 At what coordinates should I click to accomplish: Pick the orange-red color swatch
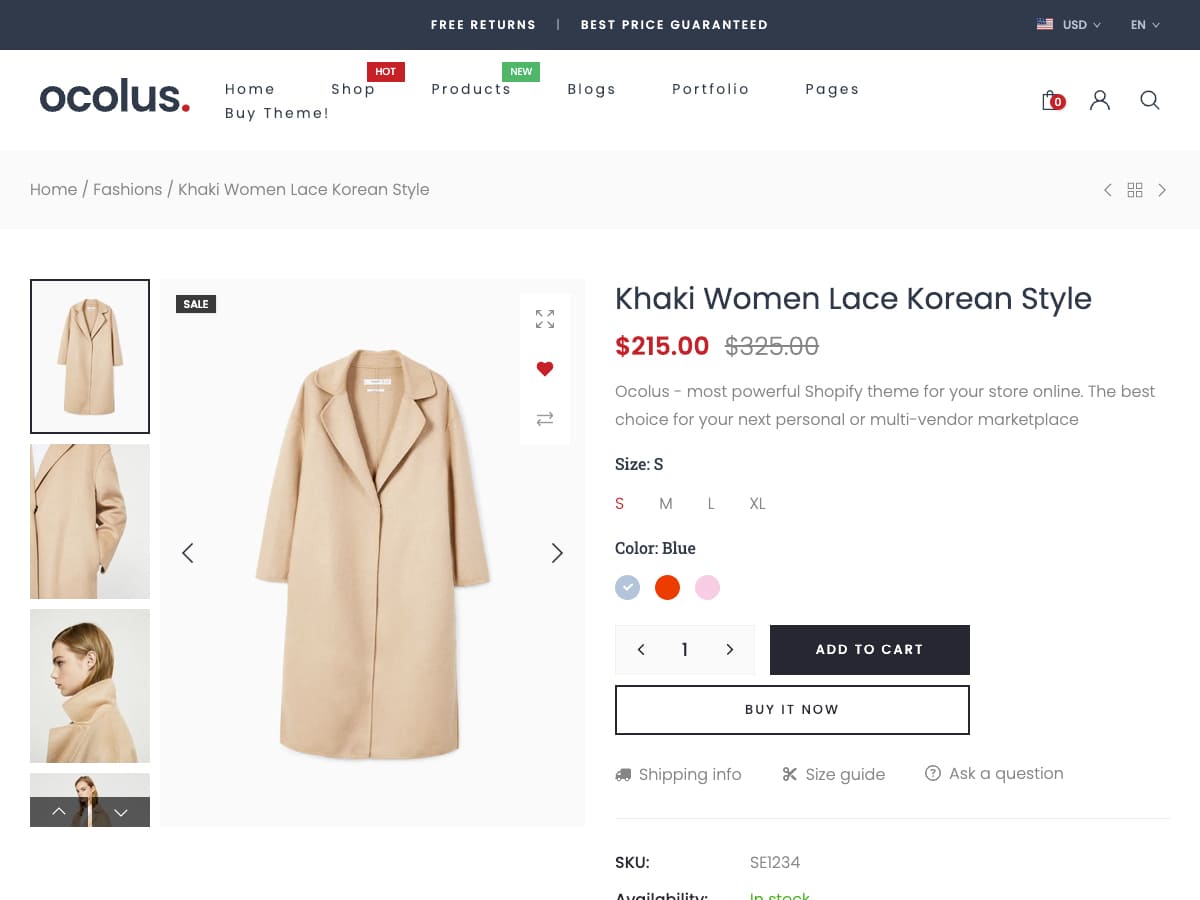click(x=667, y=587)
